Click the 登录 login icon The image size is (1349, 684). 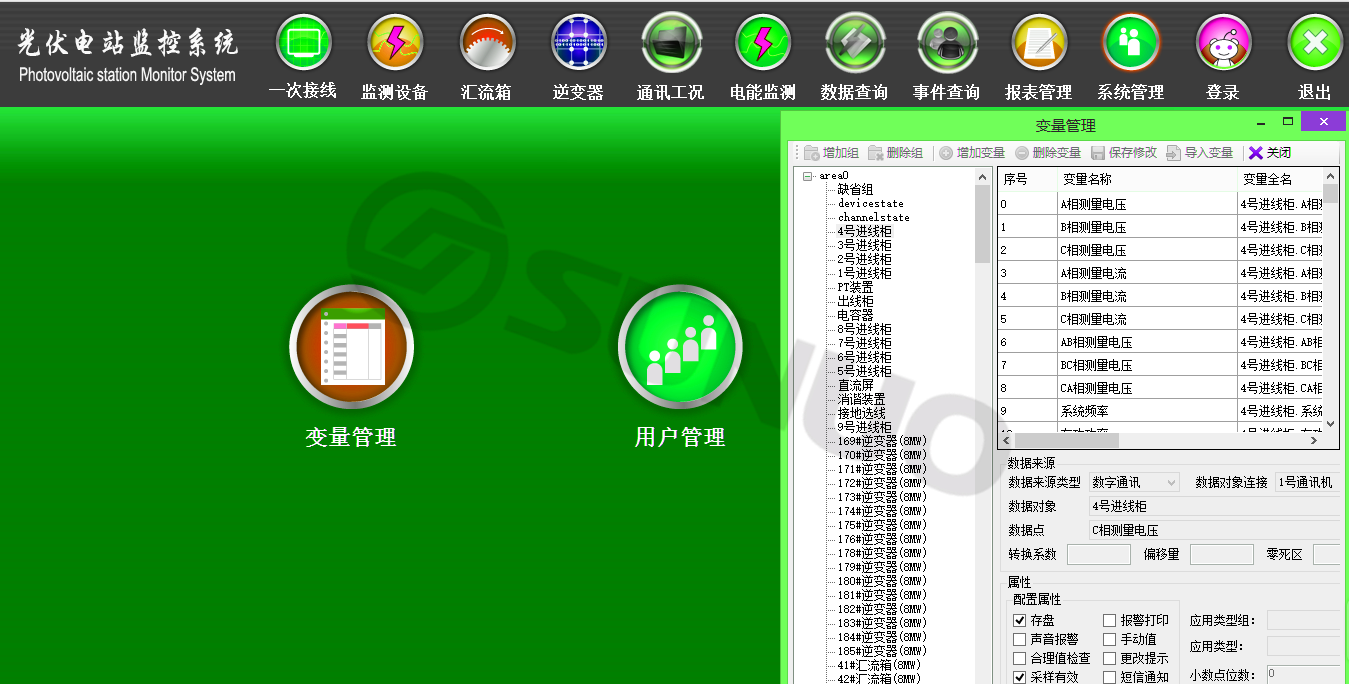click(x=1223, y=43)
